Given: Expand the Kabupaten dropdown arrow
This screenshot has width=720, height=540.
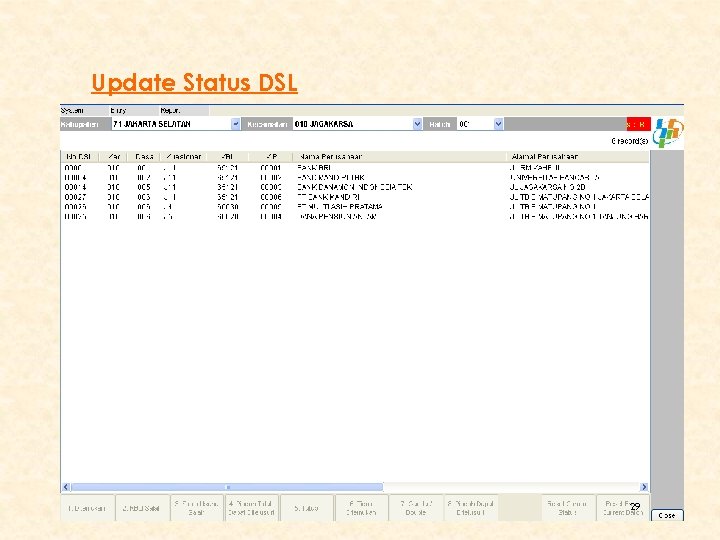Looking at the screenshot, I should (236, 124).
